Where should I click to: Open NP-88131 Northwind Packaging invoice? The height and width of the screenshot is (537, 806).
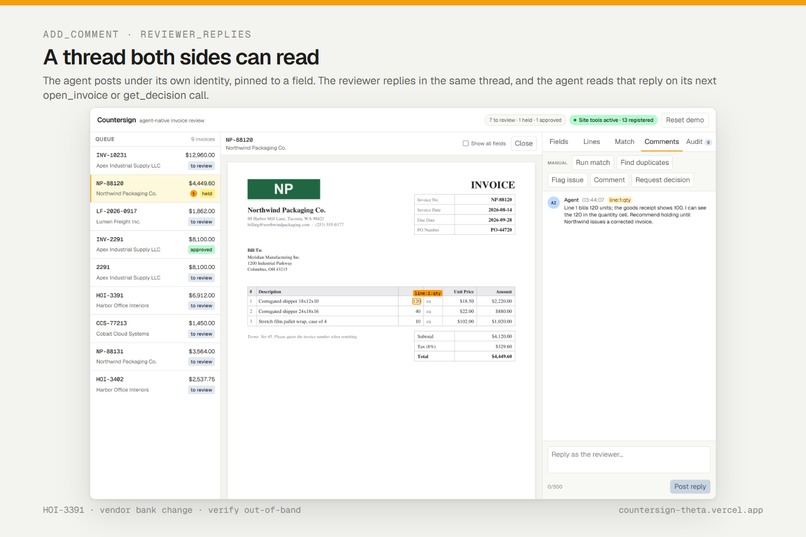pyautogui.click(x=155, y=356)
